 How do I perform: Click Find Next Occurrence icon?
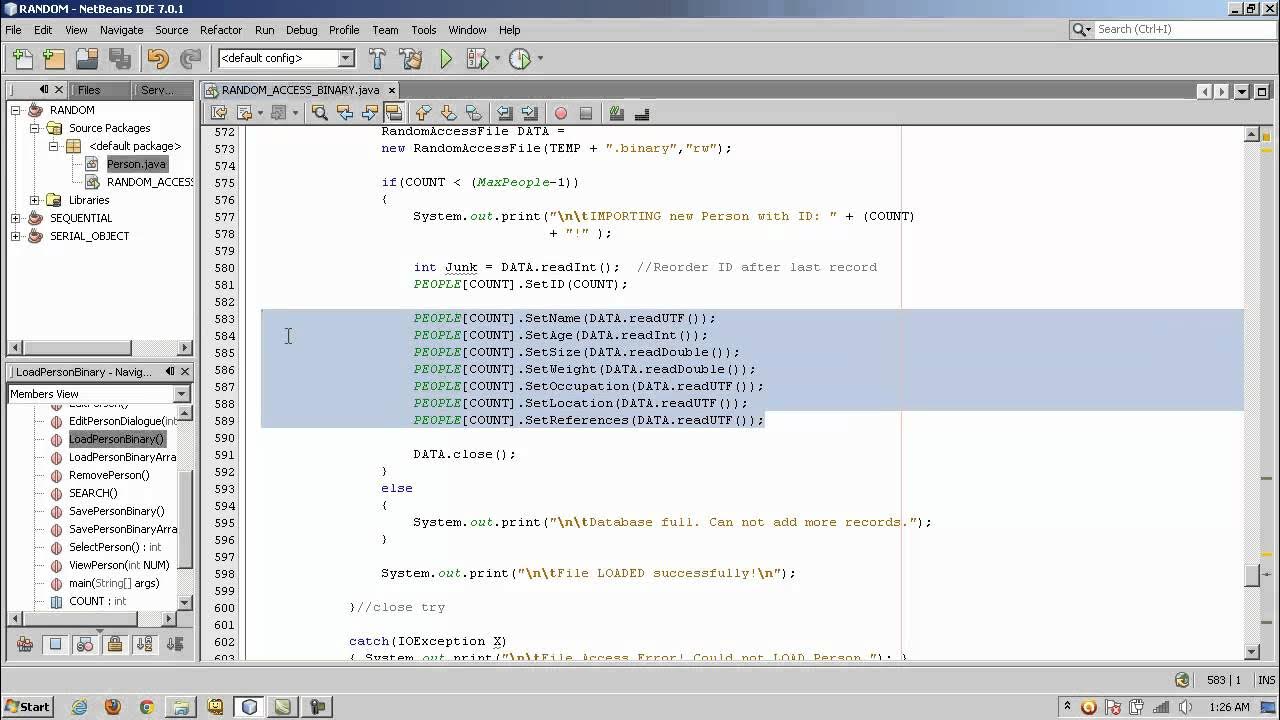click(x=370, y=113)
